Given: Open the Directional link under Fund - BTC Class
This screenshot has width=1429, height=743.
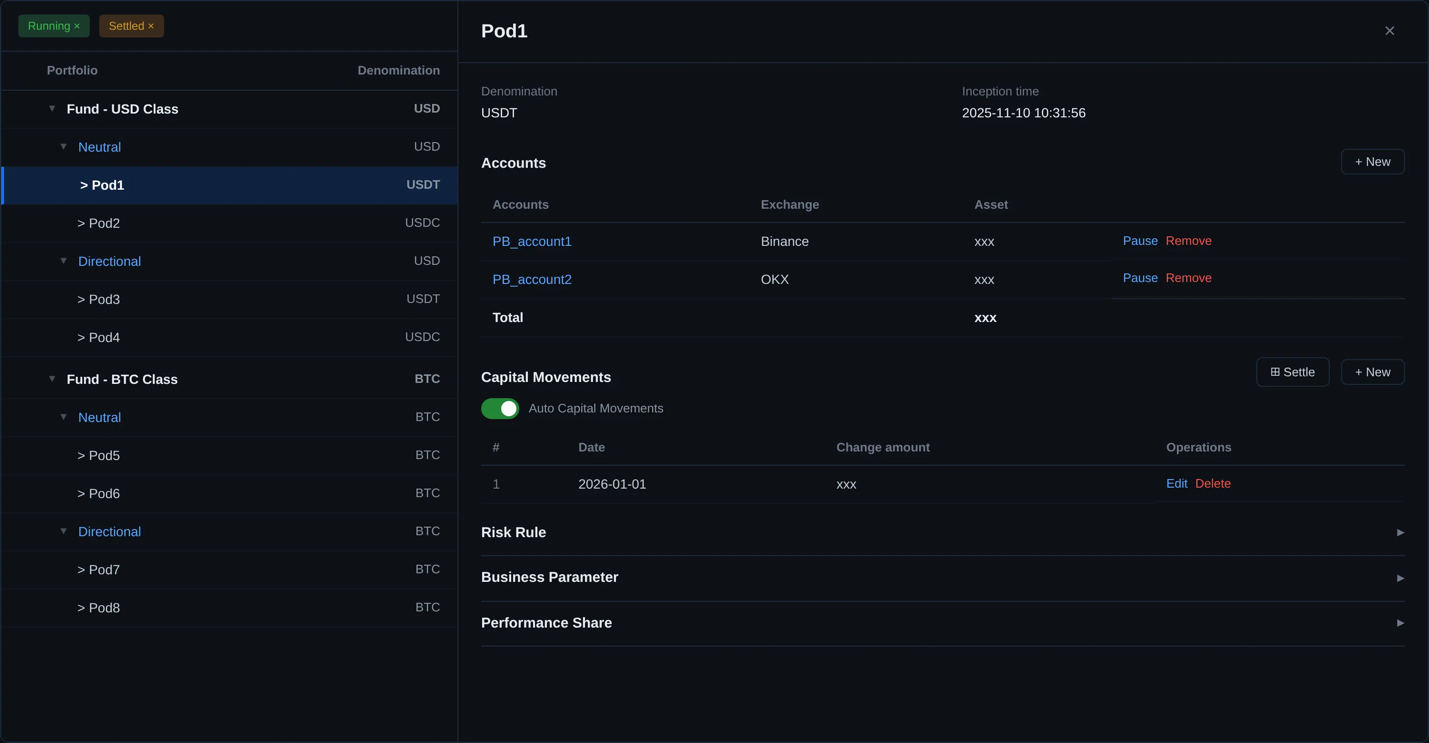Looking at the screenshot, I should click(109, 531).
